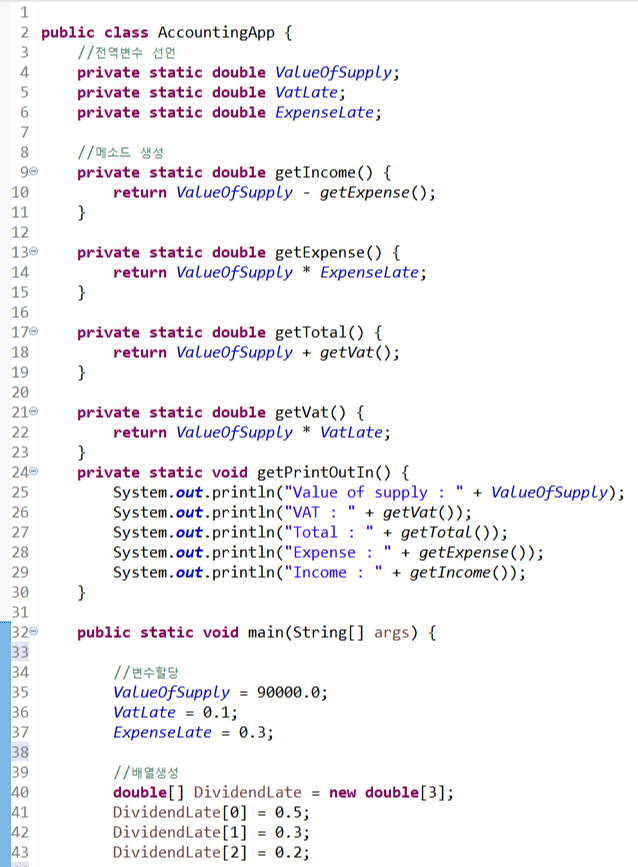Click DividendLate[1] on line 42
Screen dimensions: 638x867
click(x=180, y=832)
